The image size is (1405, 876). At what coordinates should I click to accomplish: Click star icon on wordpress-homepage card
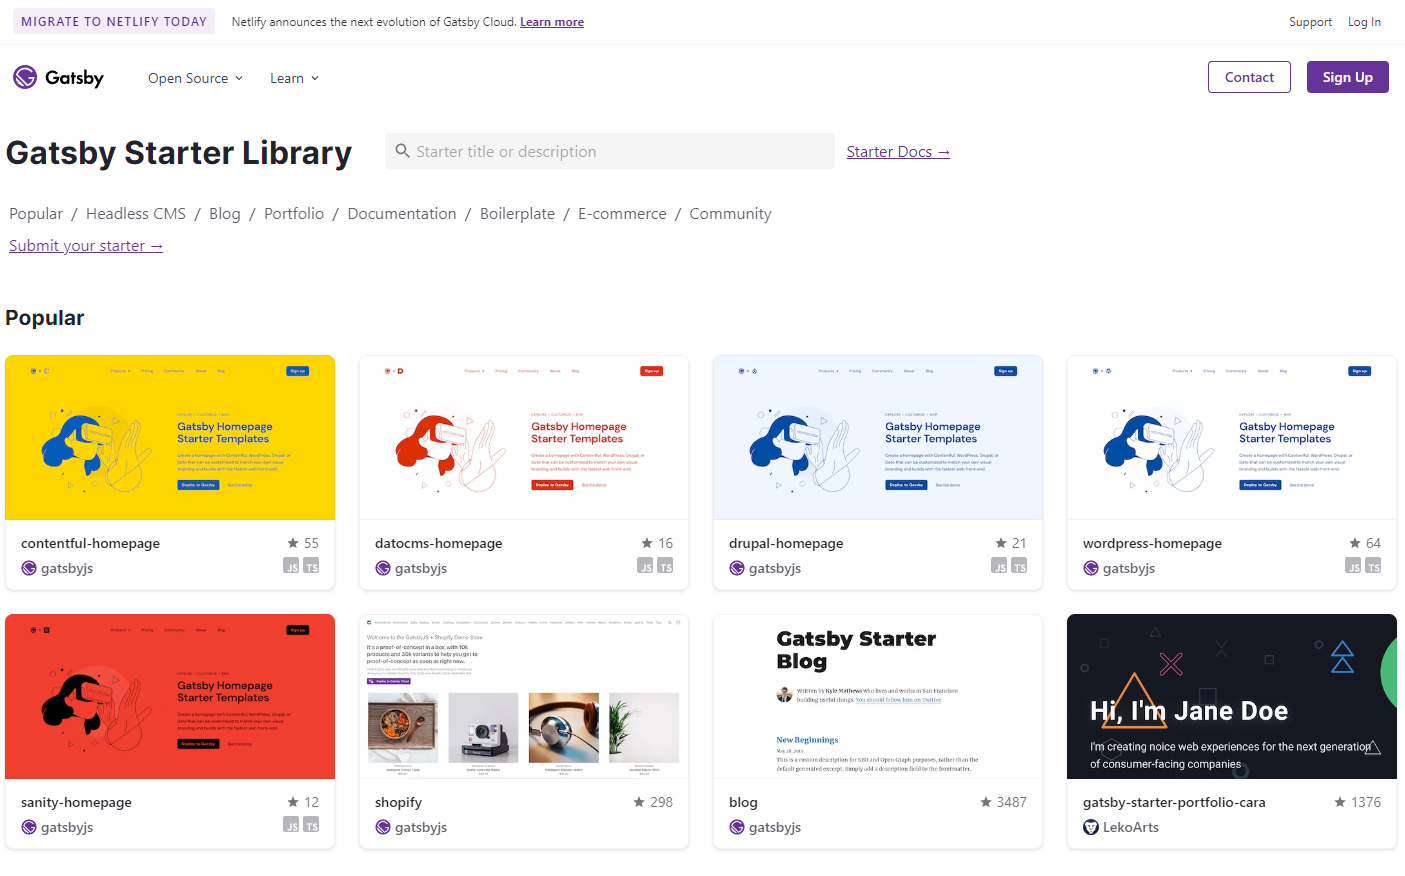point(1355,543)
